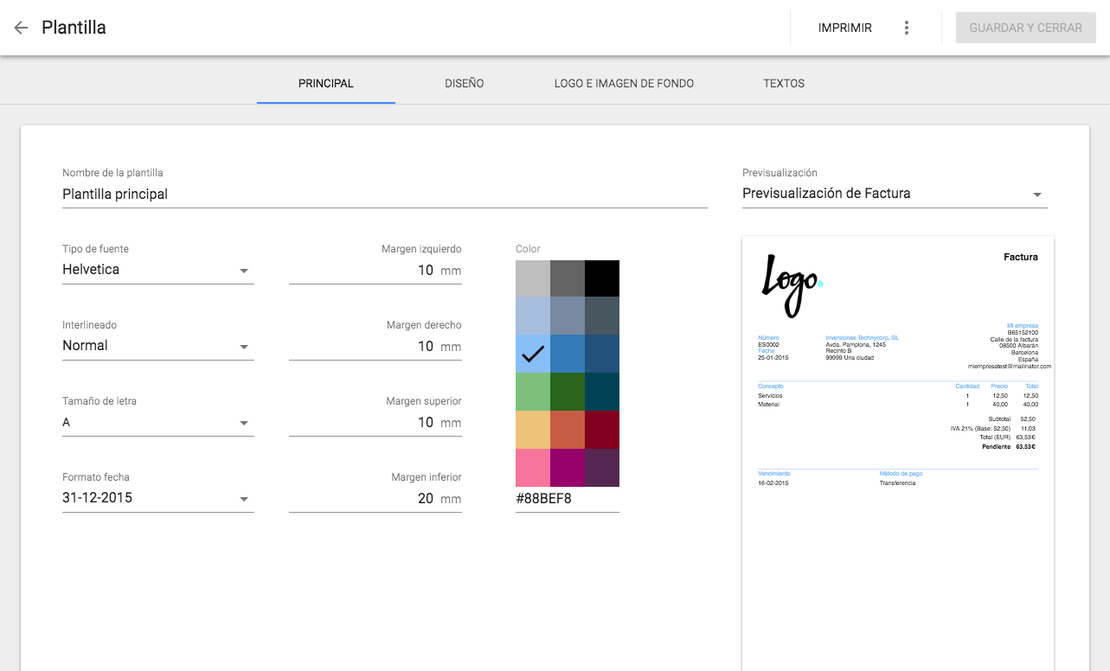The image size is (1110, 671).
Task: Select the pink color swatch
Action: 532,468
